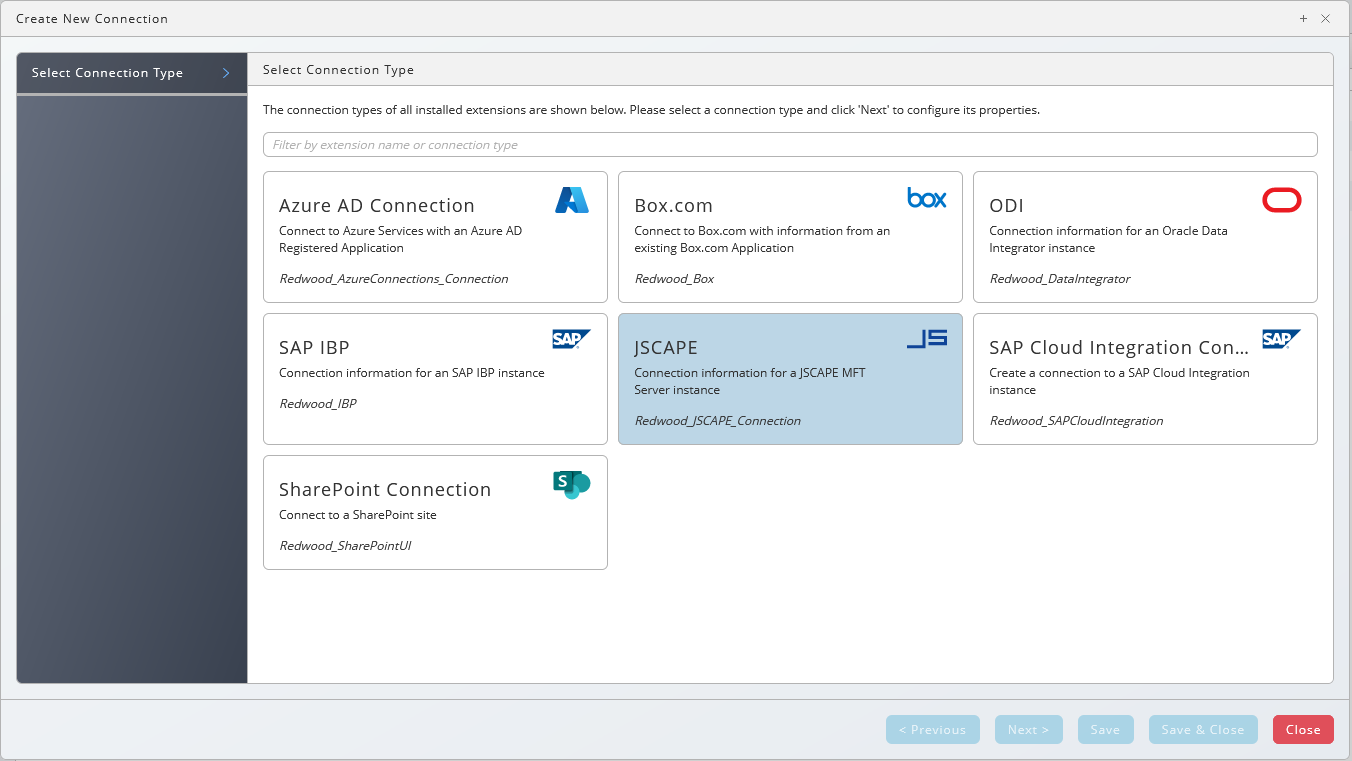
Task: Focus the extension name filter field
Action: (x=790, y=145)
